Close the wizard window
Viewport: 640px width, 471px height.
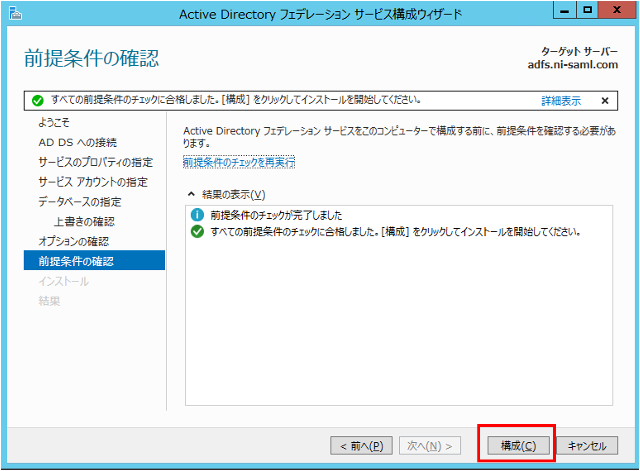pyautogui.click(x=617, y=10)
